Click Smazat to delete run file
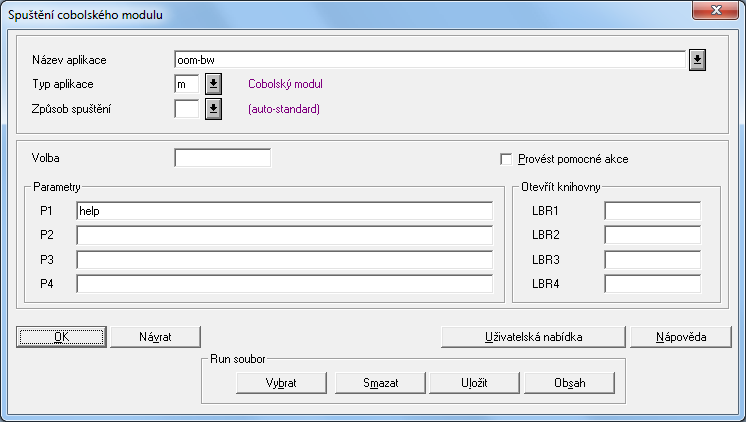Image resolution: width=746 pixels, height=422 pixels. click(380, 382)
